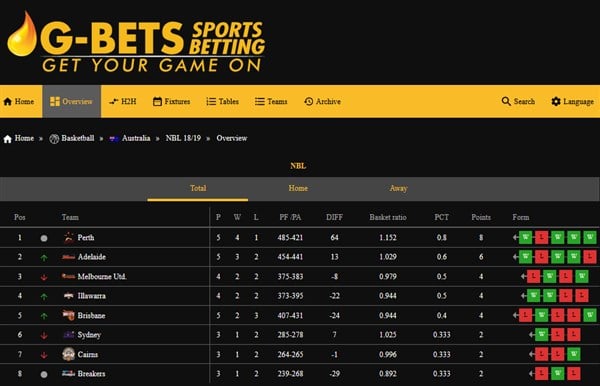Open Language settings gear icon
The height and width of the screenshot is (386, 600).
point(556,101)
